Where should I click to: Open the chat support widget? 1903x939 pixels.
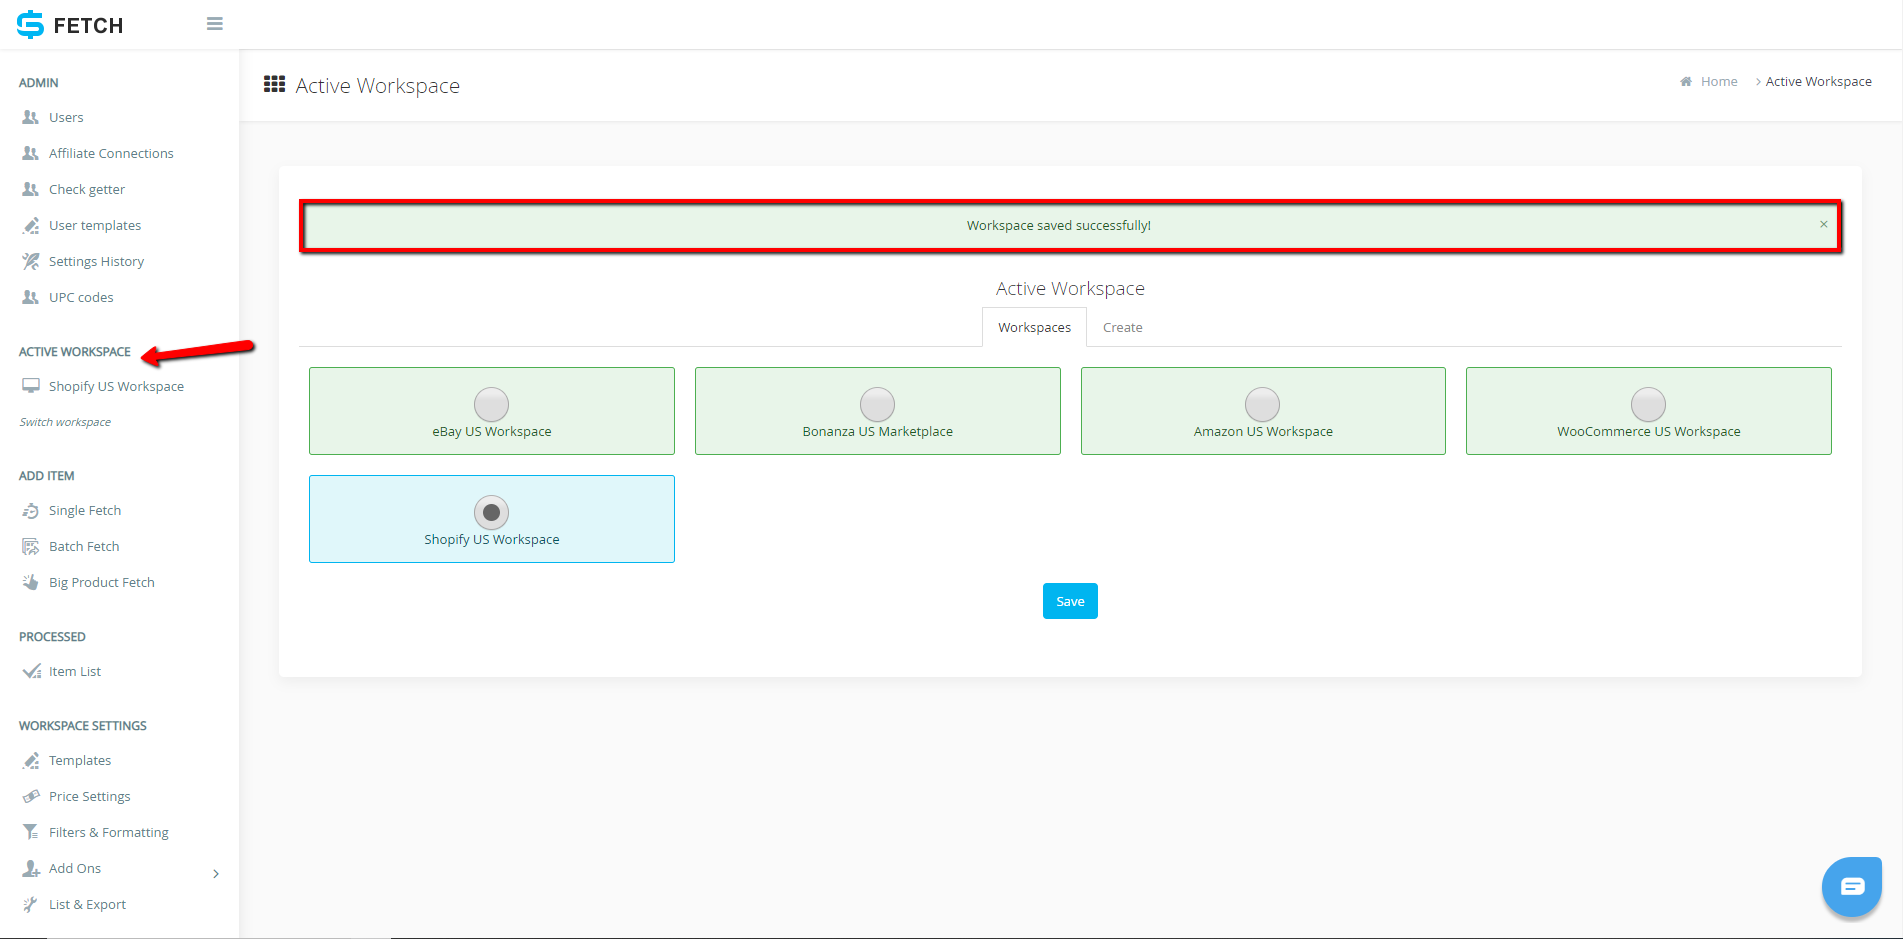[x=1852, y=886]
